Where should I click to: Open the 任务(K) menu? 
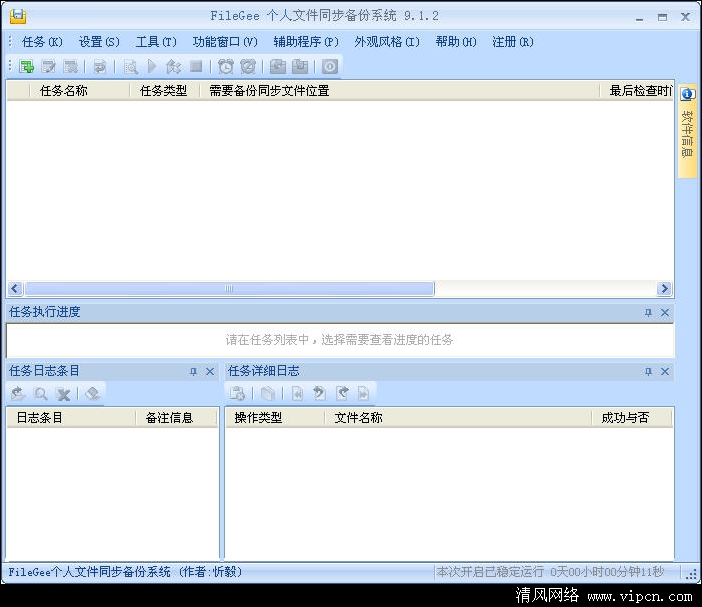[42, 42]
